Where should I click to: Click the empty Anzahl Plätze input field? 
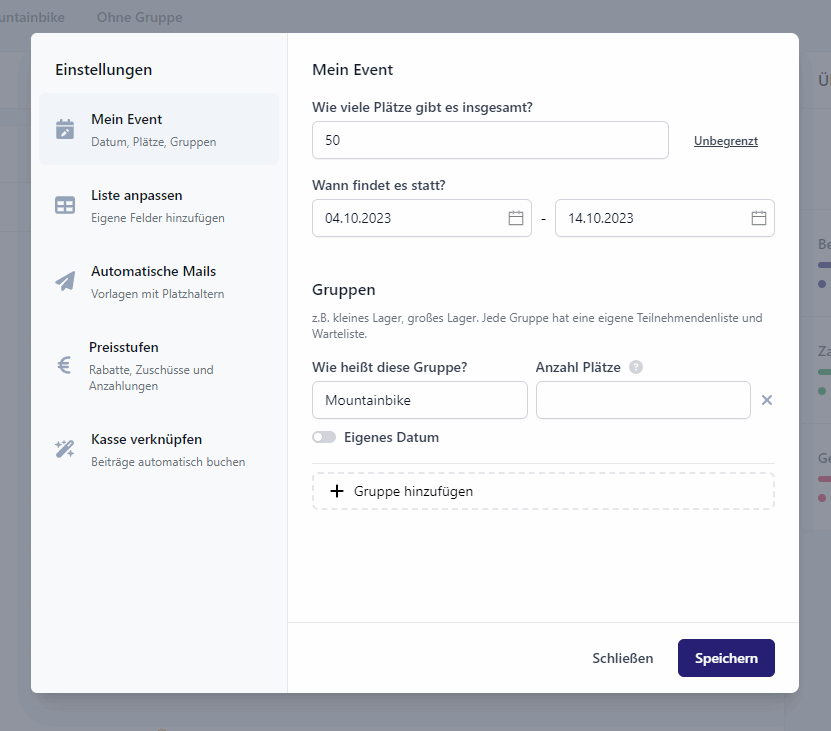[643, 400]
